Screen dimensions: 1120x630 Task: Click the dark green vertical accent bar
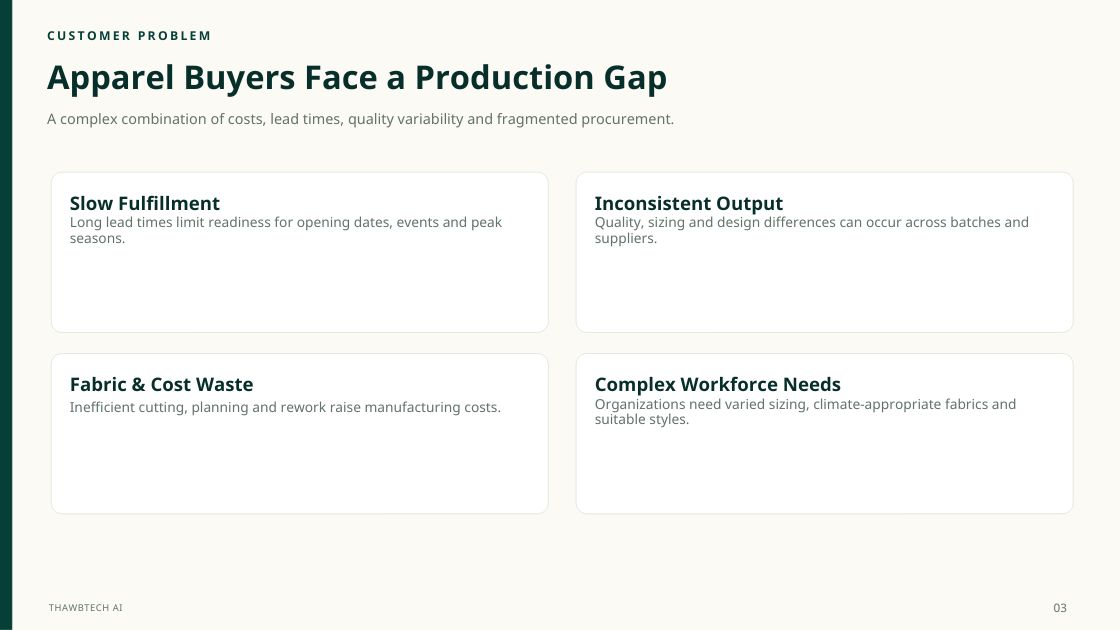6,315
